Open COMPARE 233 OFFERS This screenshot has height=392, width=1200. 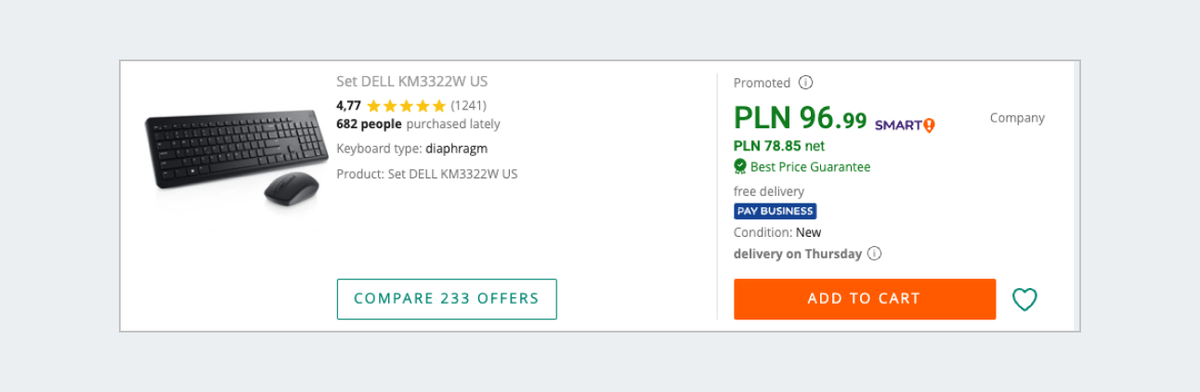click(446, 299)
